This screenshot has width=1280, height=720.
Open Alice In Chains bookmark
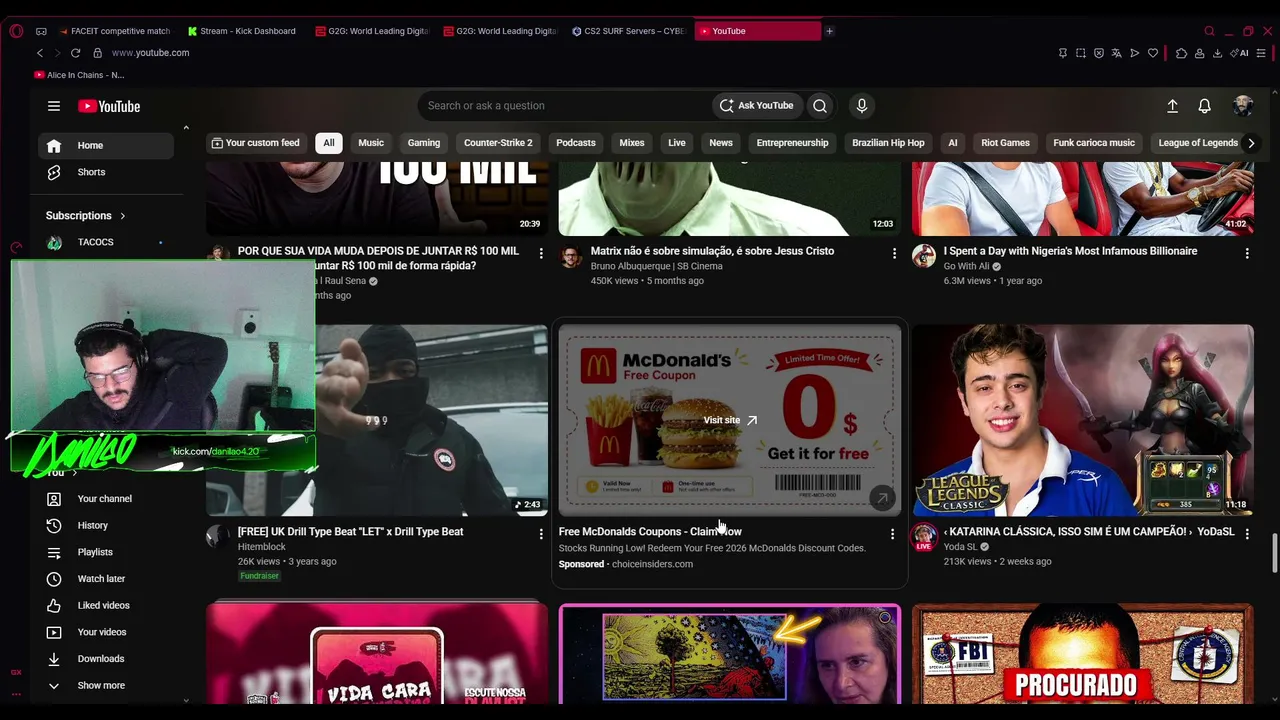pos(80,75)
